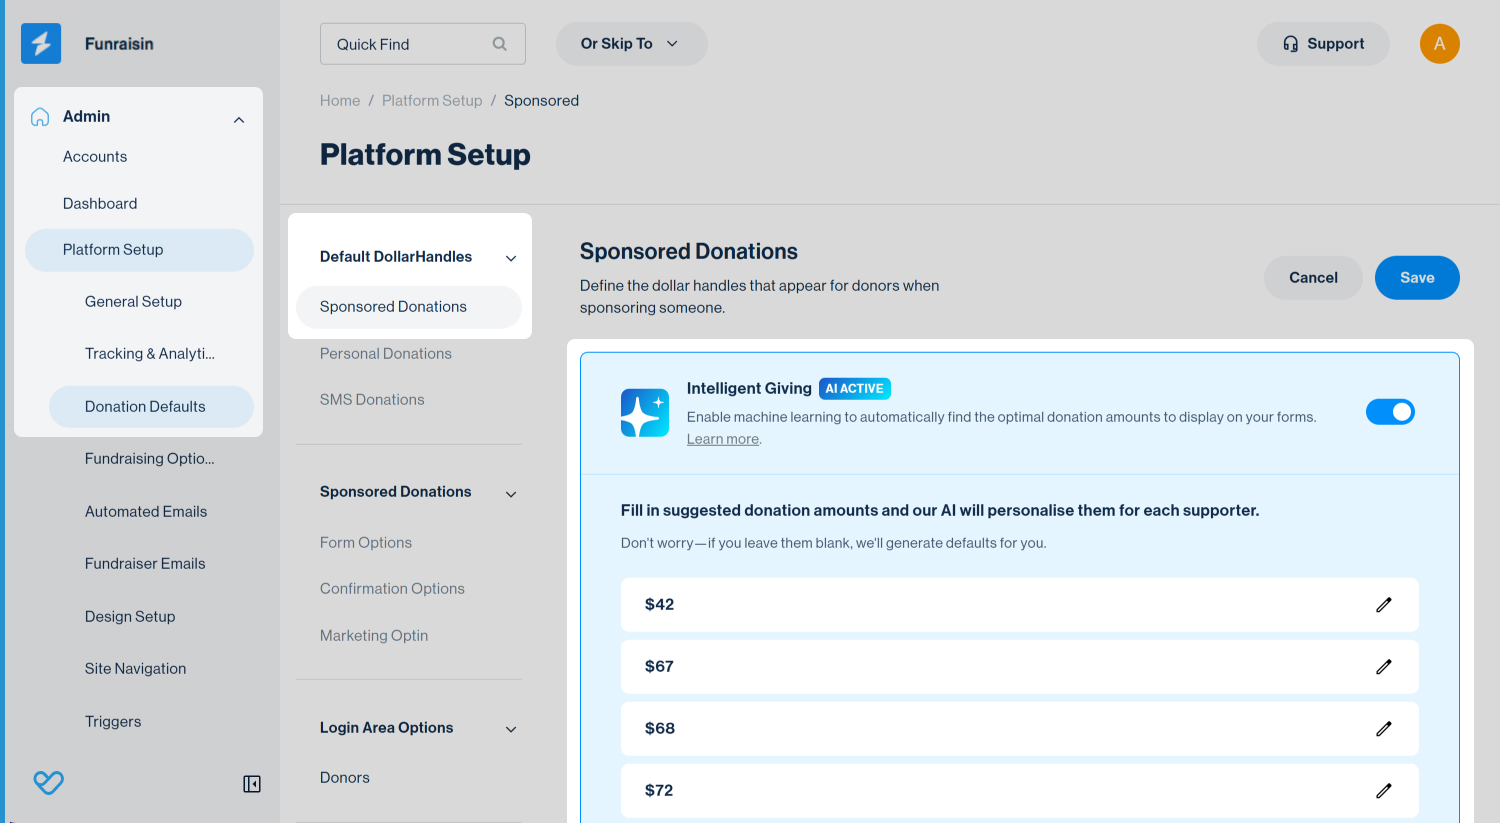Collapse the Login Area Options section
1500x823 pixels.
click(511, 729)
